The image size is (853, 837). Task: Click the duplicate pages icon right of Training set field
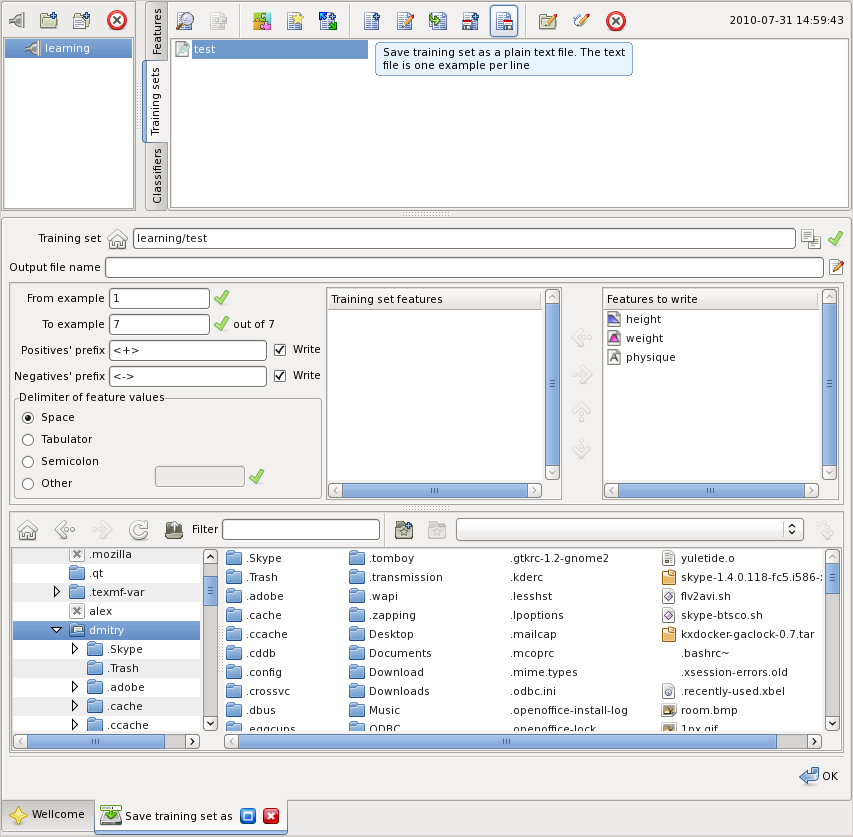click(811, 239)
